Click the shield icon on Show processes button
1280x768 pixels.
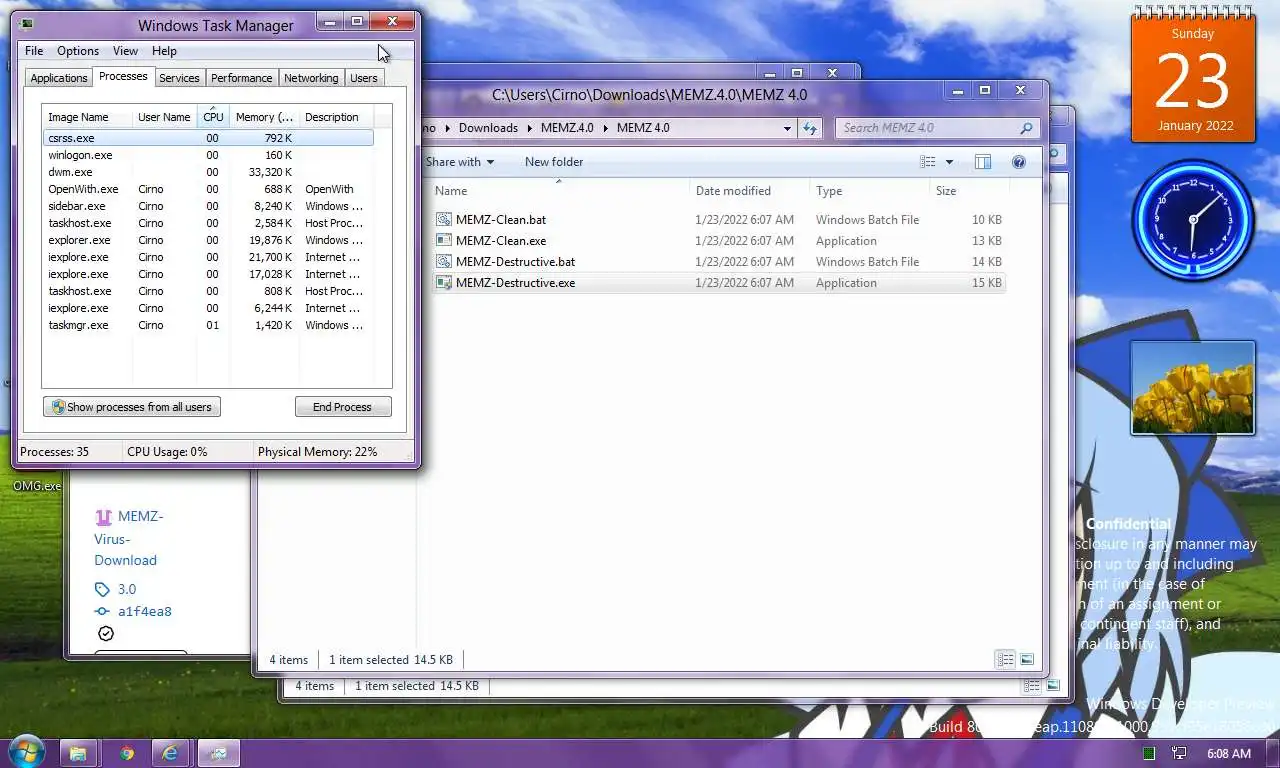pyautogui.click(x=58, y=407)
